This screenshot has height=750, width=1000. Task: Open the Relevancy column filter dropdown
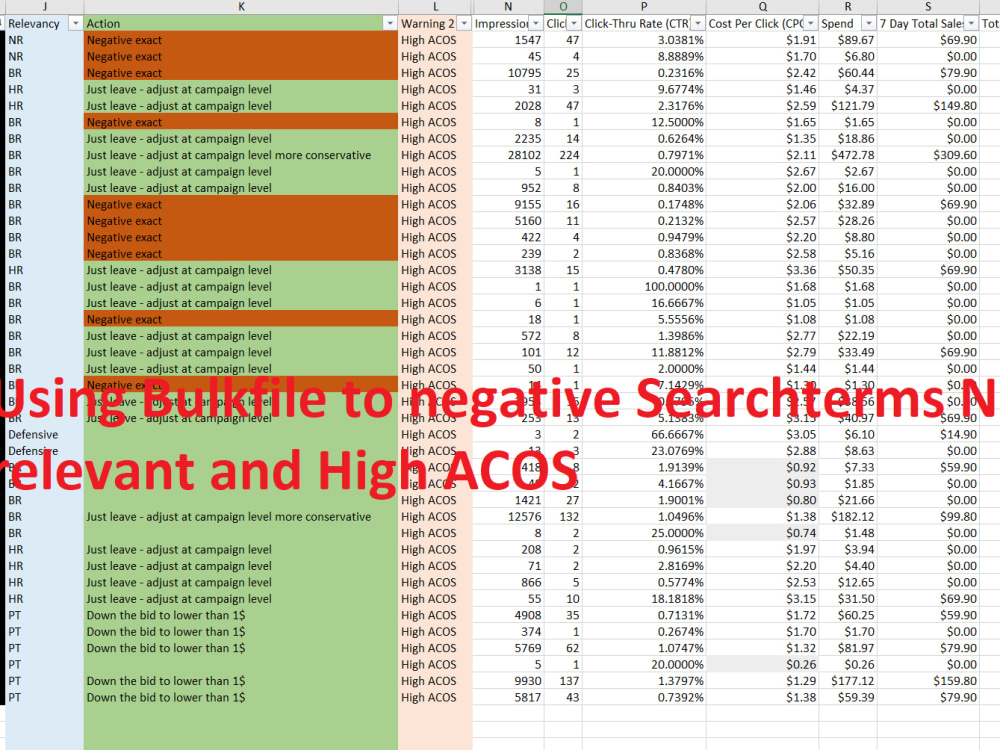(75, 24)
